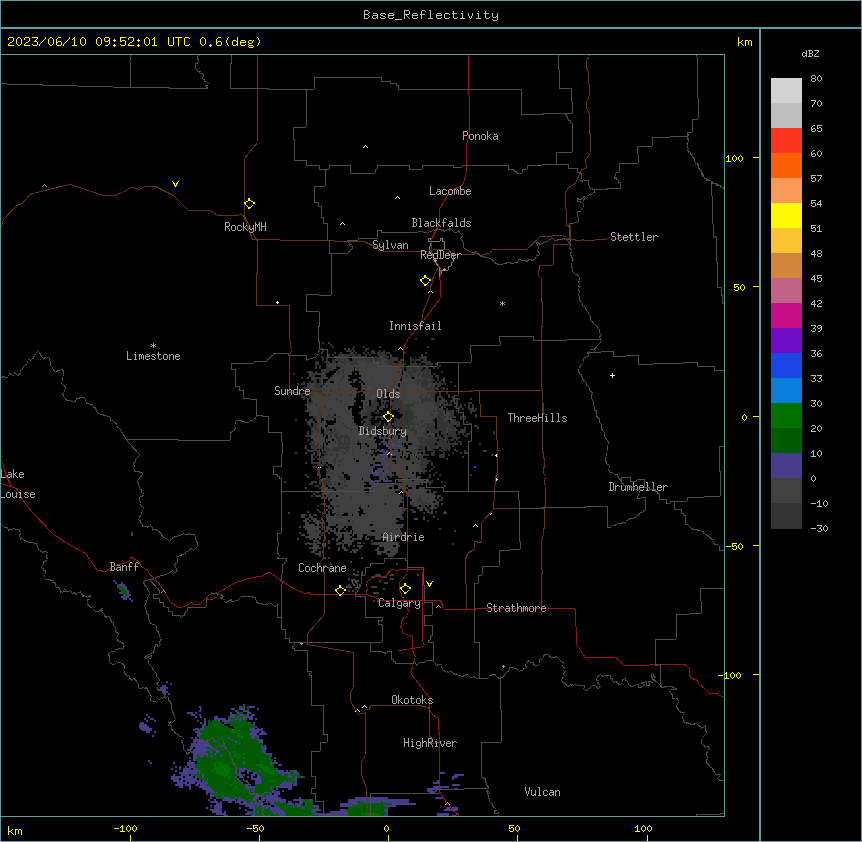Click the yellow diamond marker above RockyMH
Screen dimensions: 862x842
[x=249, y=204]
